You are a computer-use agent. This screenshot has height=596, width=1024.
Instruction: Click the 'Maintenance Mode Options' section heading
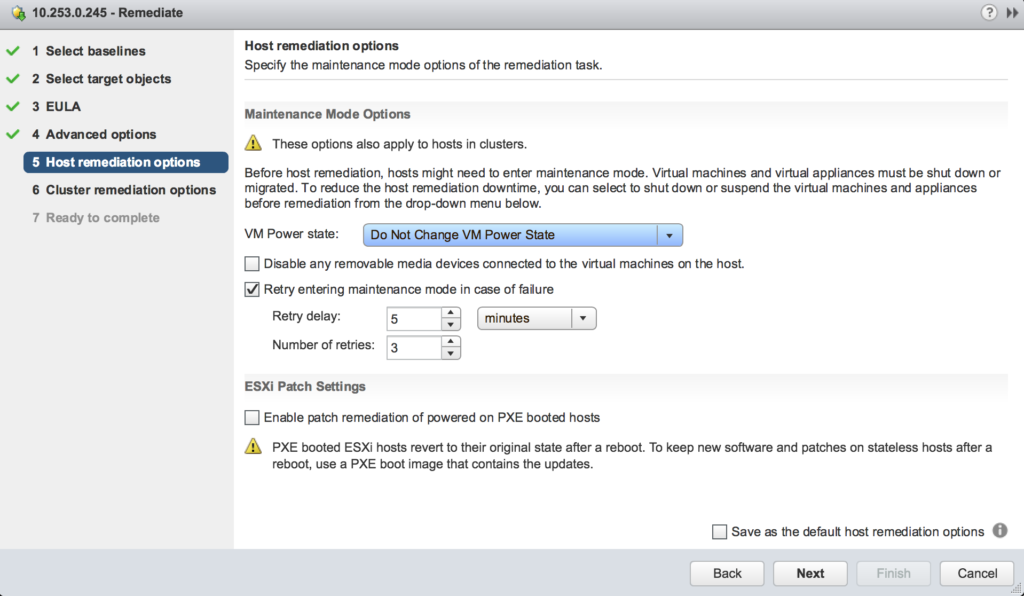[327, 114]
